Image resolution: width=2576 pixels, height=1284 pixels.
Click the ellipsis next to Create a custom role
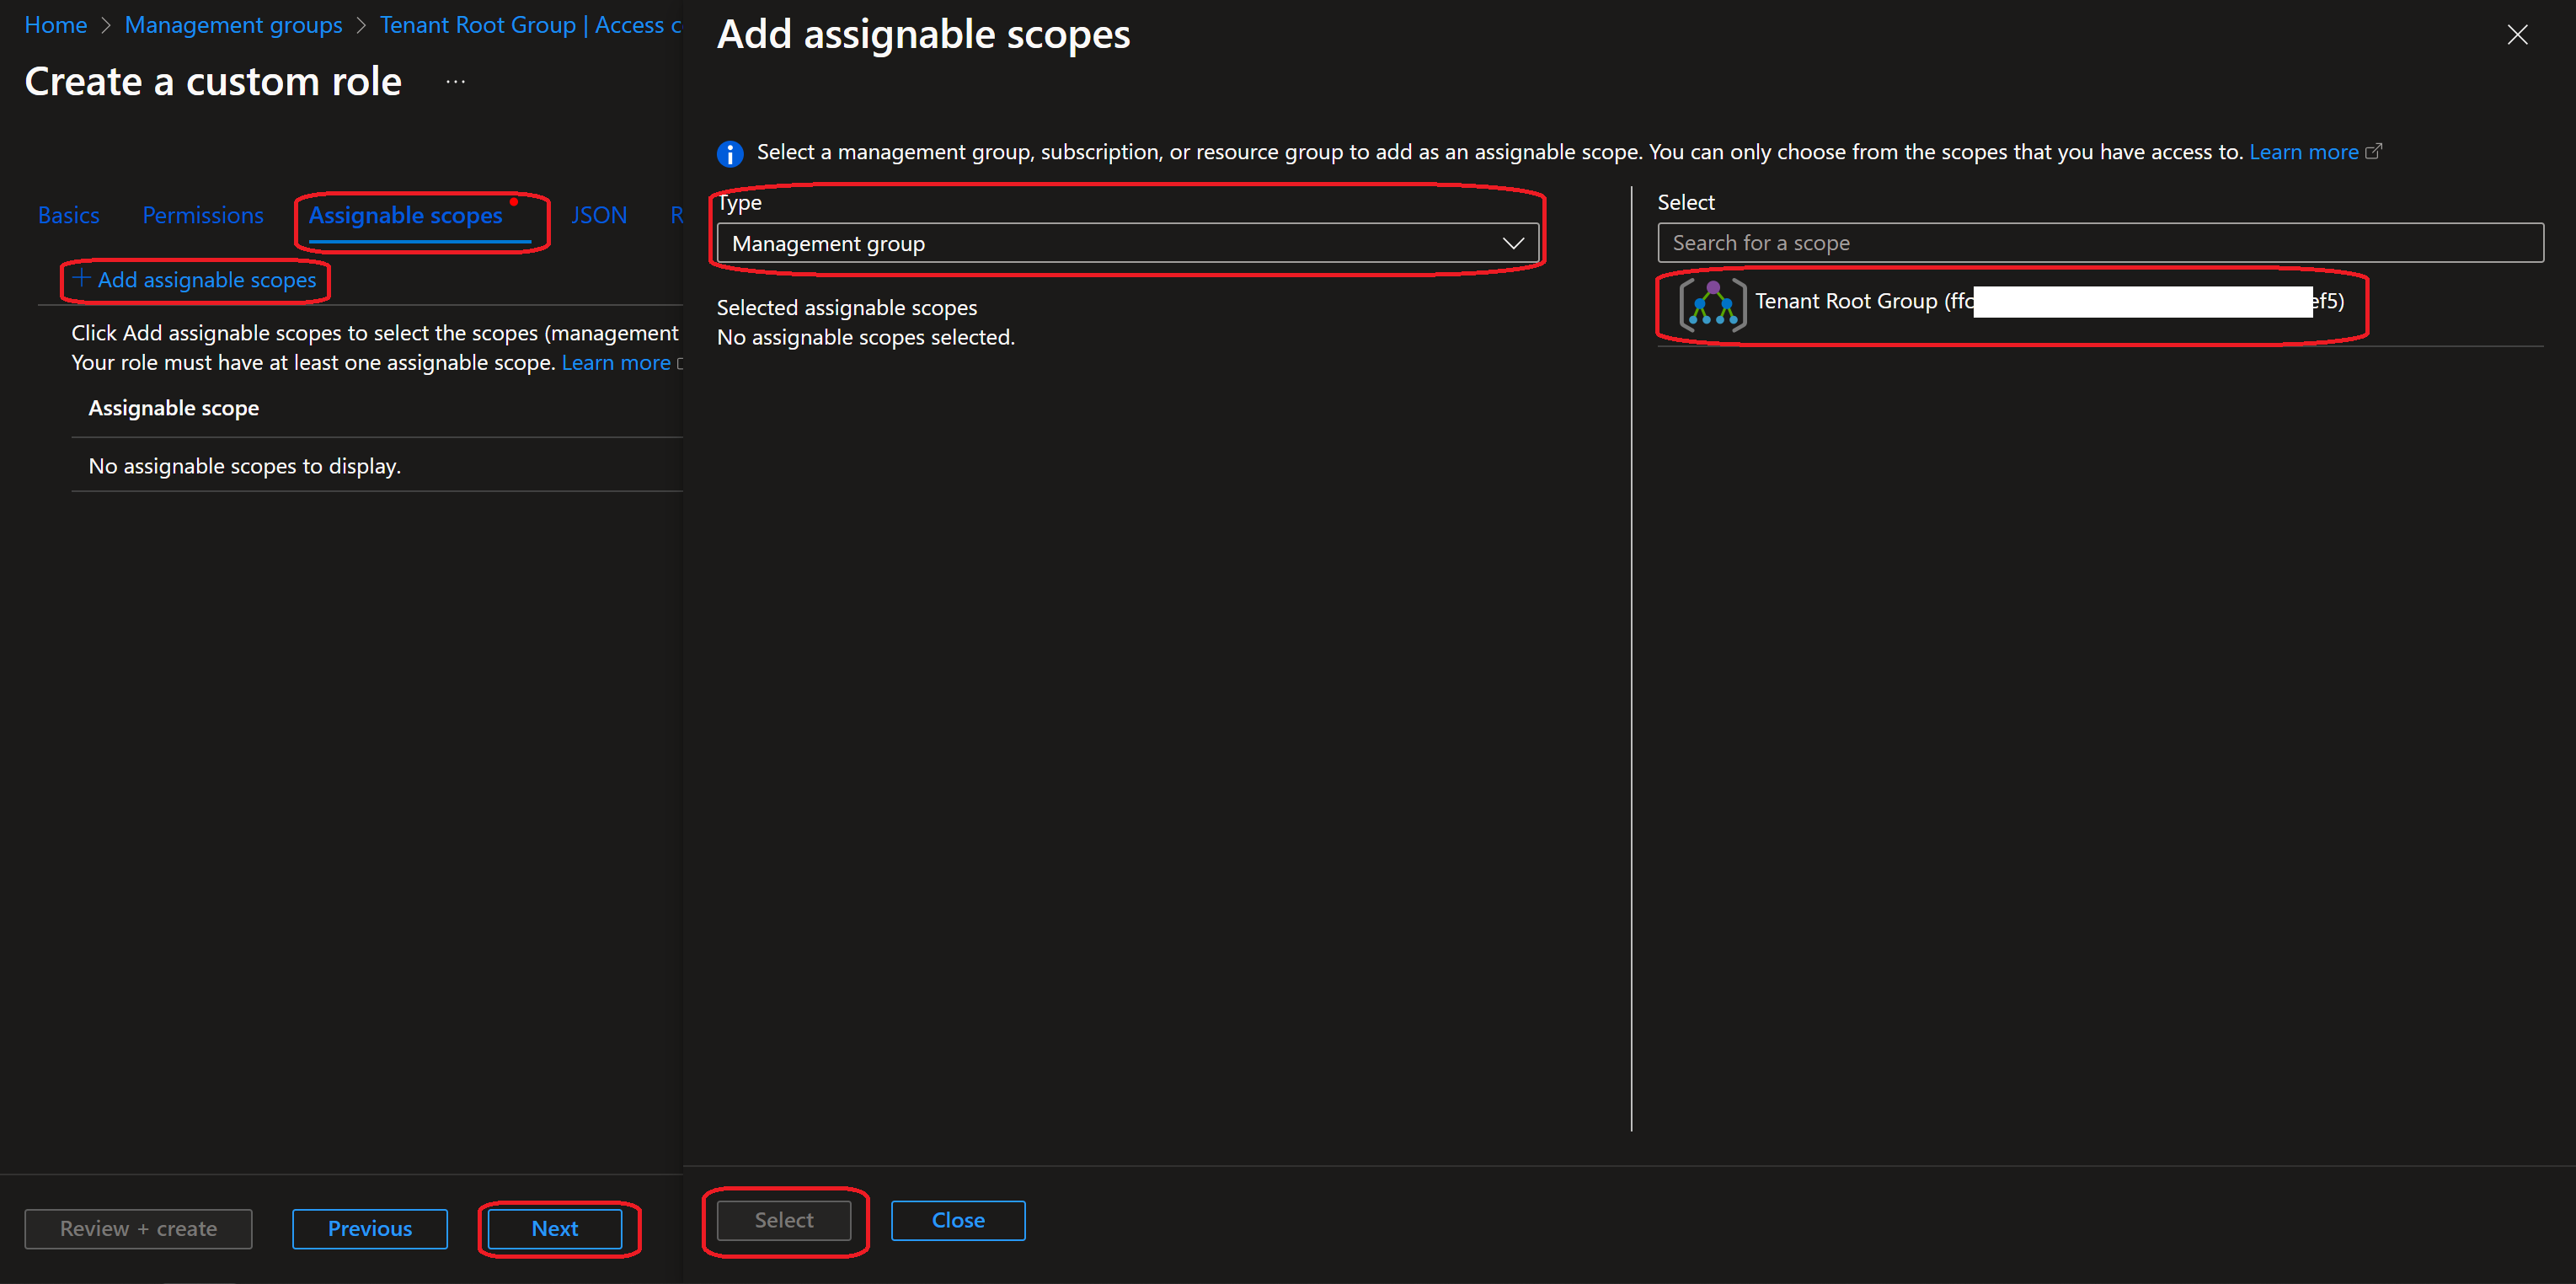click(455, 80)
